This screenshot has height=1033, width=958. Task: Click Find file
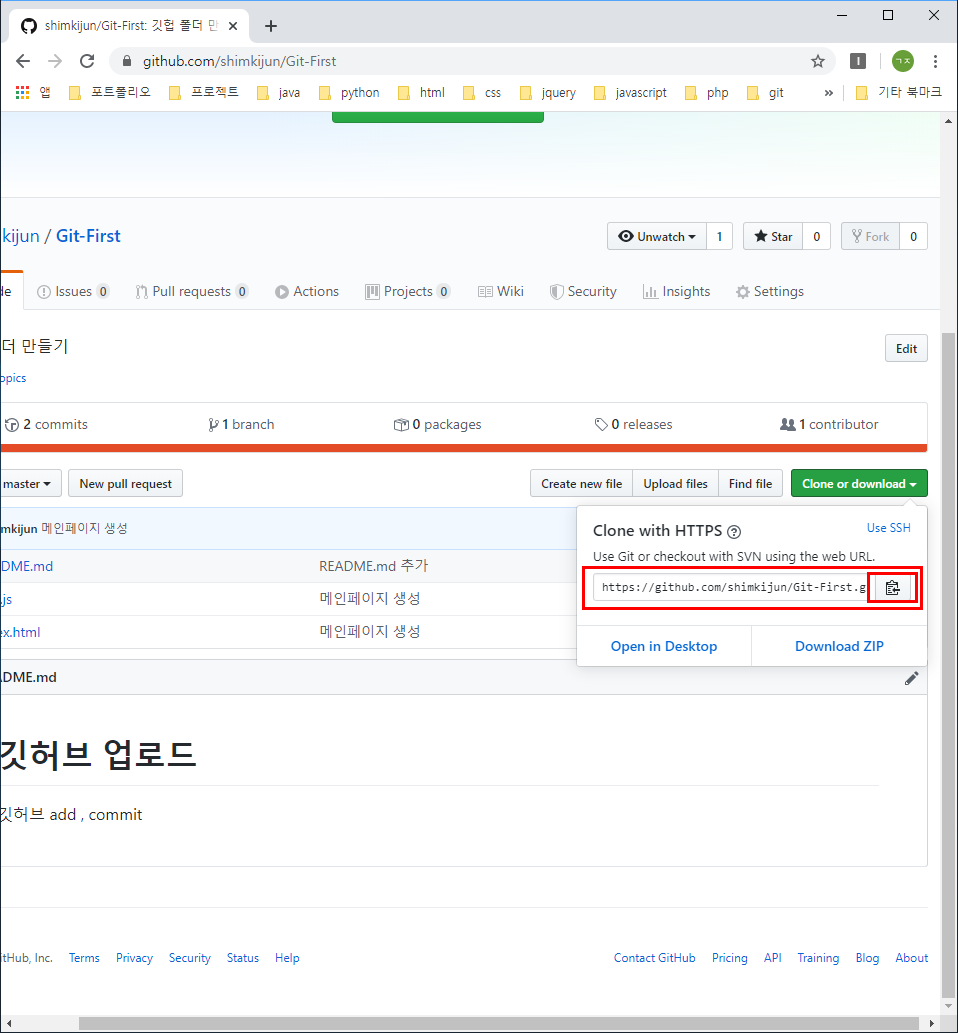pos(750,484)
